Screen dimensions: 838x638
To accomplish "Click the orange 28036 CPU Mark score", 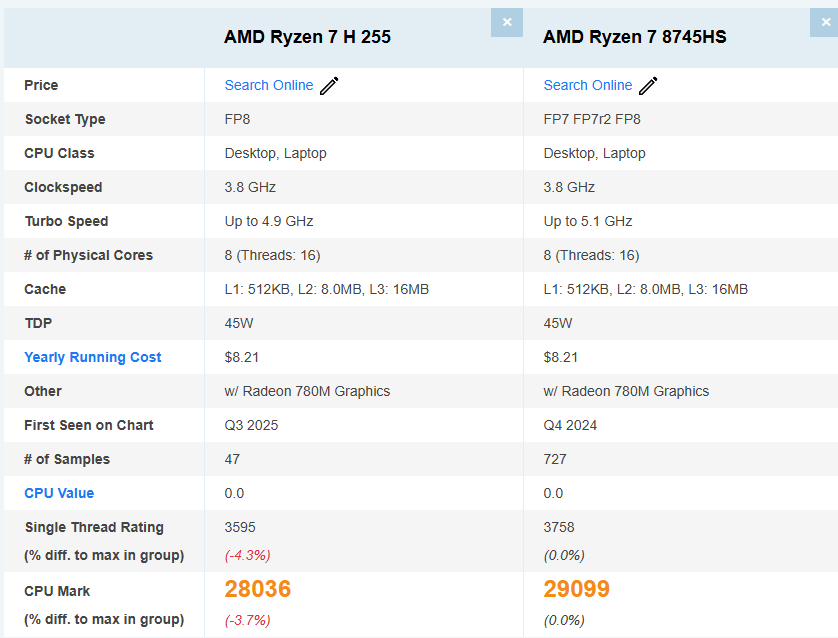I will tap(257, 589).
